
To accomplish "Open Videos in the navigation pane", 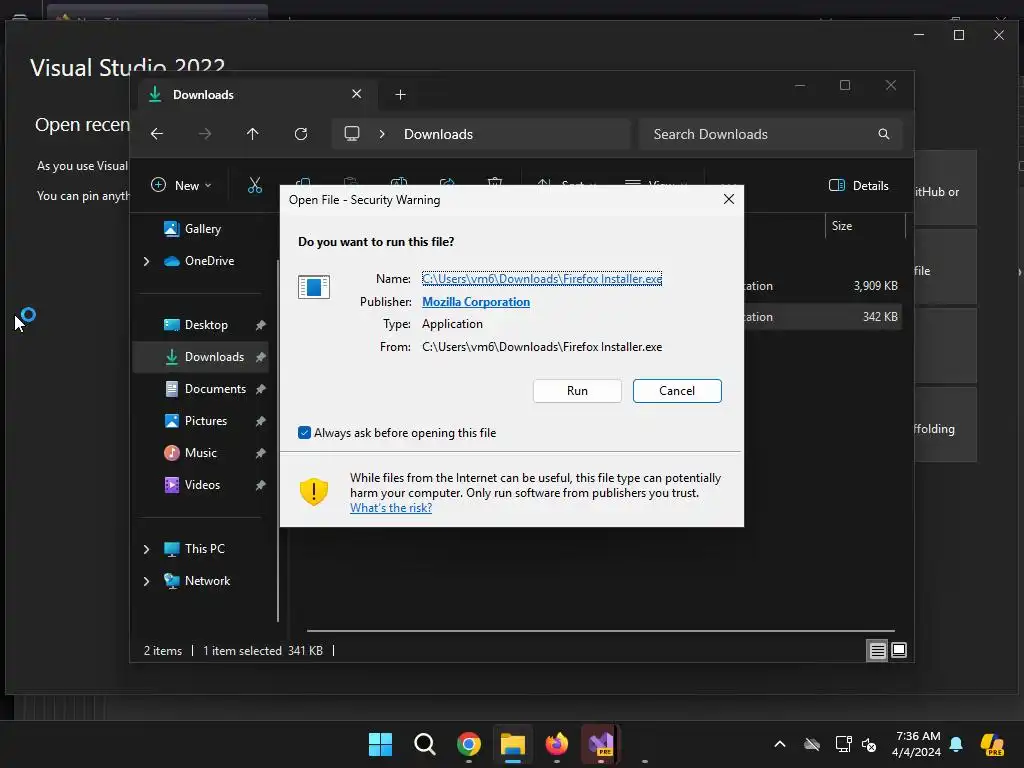I will 202,485.
